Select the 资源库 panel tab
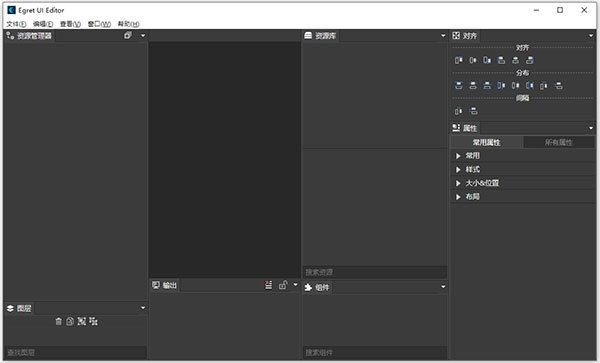600x363 pixels. coord(320,36)
